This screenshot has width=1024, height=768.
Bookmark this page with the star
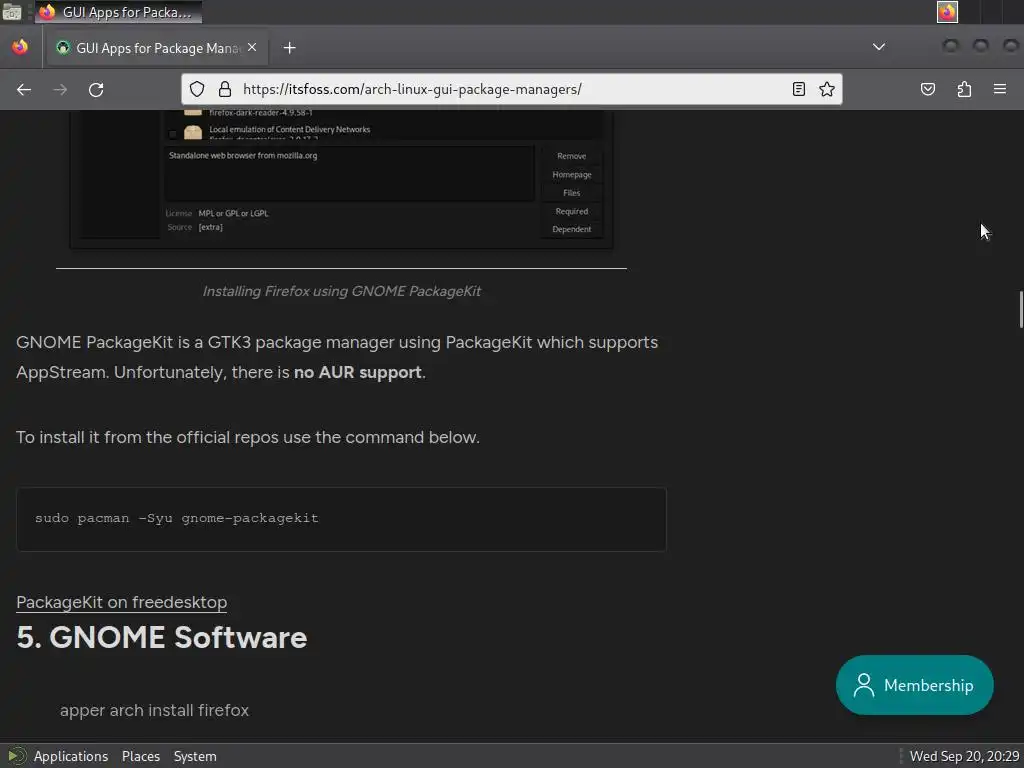click(827, 89)
